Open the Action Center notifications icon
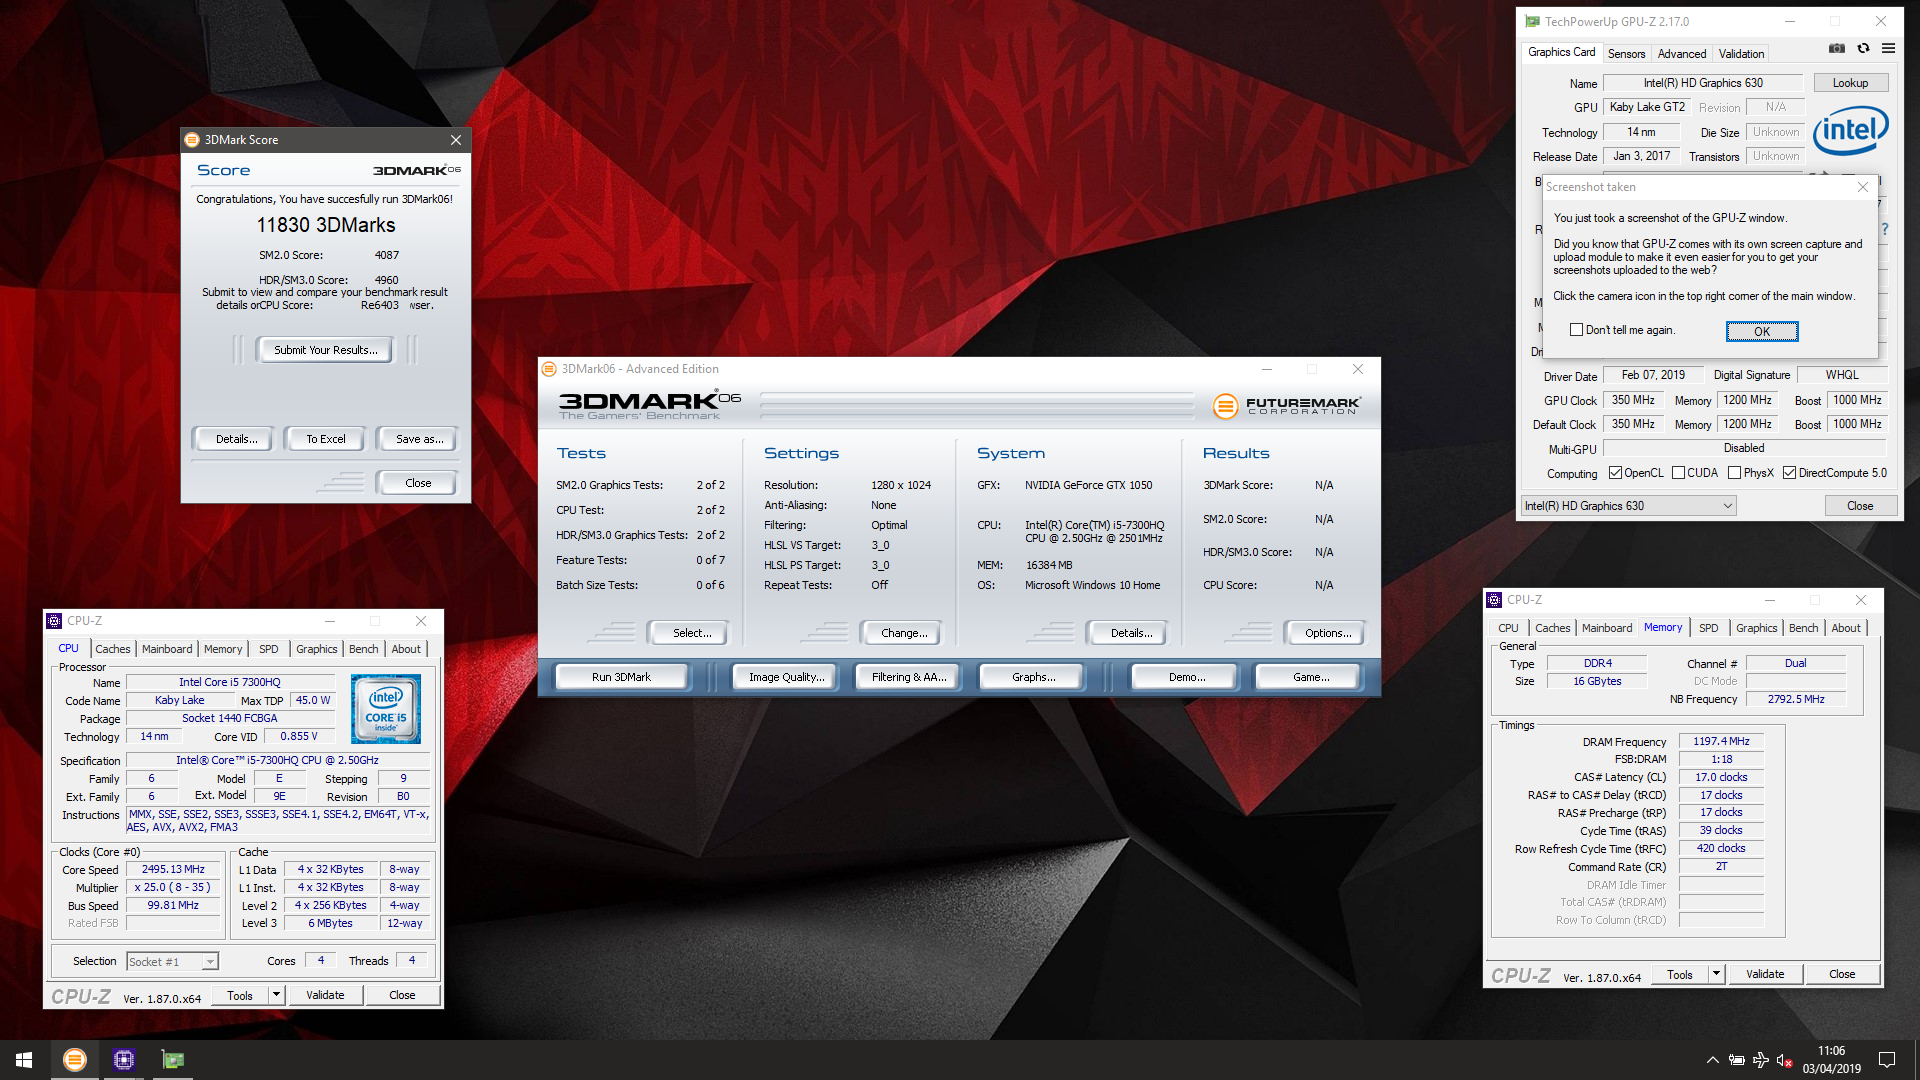This screenshot has height=1080, width=1920. [x=1887, y=1060]
